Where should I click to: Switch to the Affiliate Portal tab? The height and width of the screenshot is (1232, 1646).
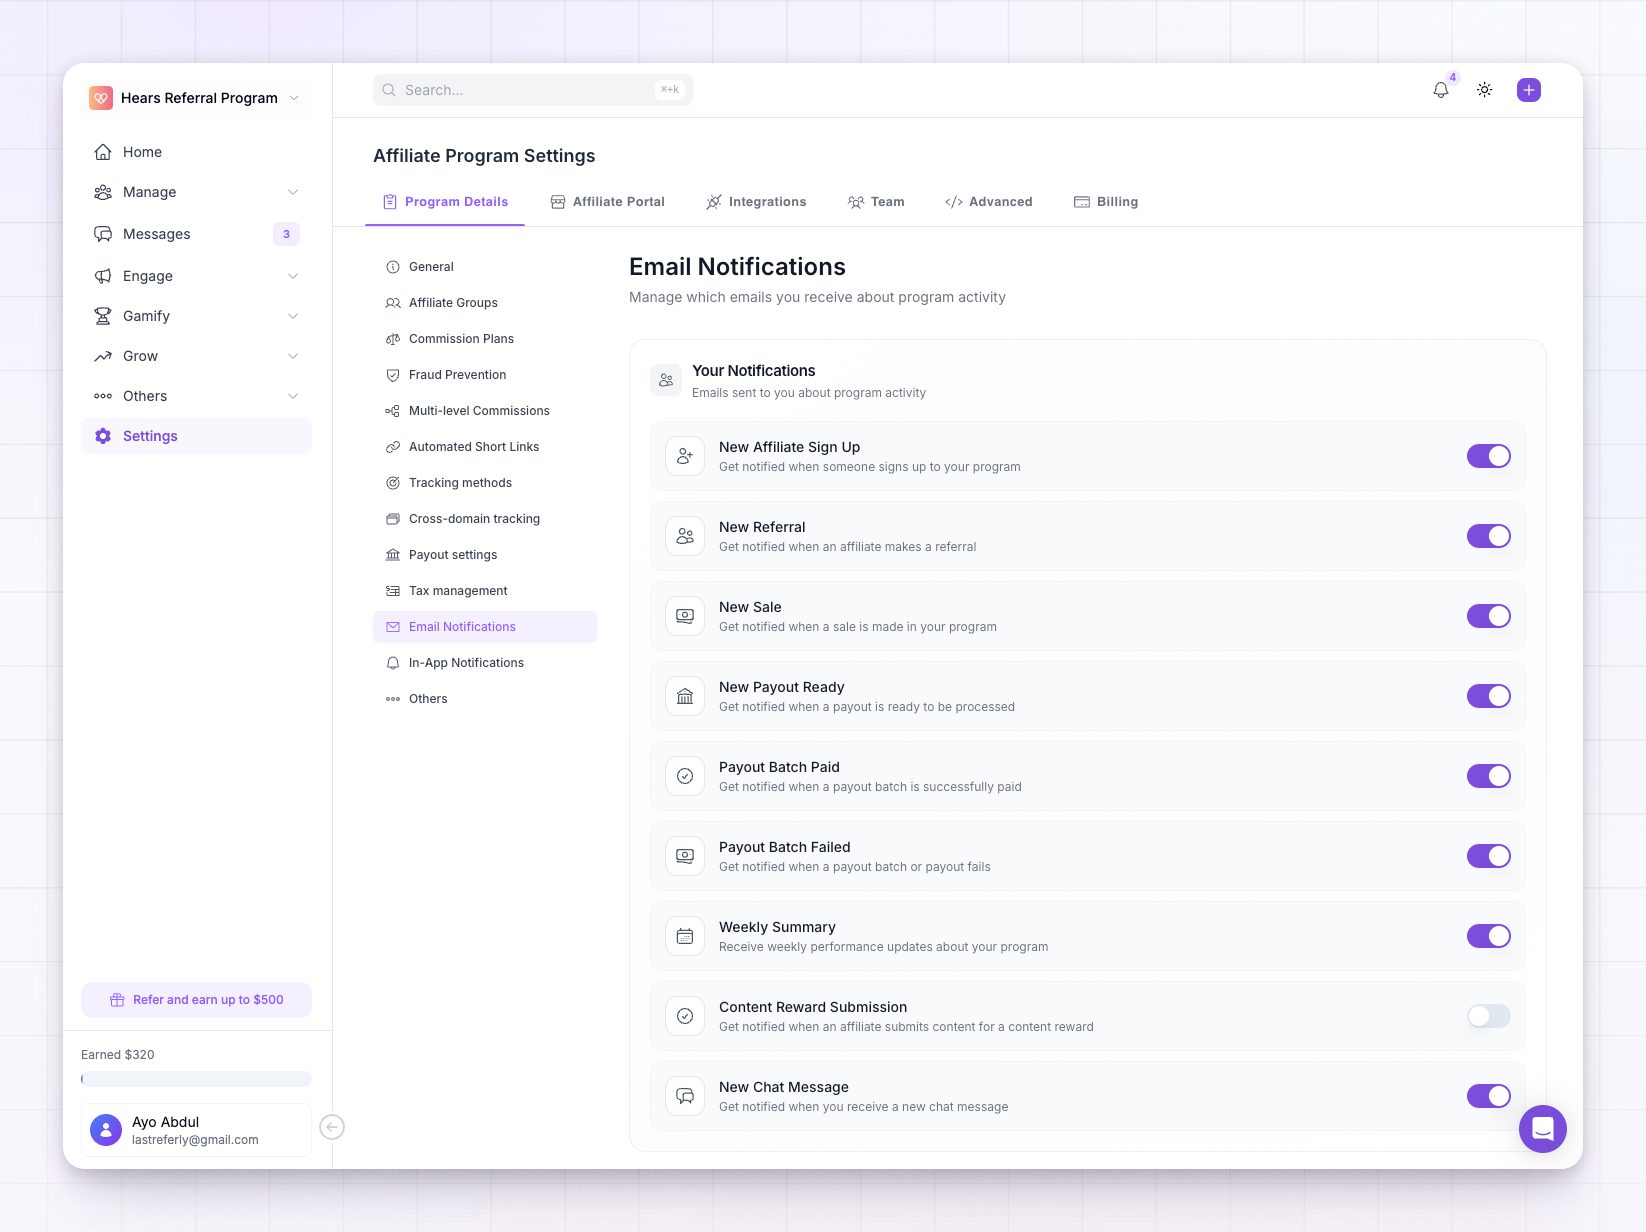click(x=608, y=202)
